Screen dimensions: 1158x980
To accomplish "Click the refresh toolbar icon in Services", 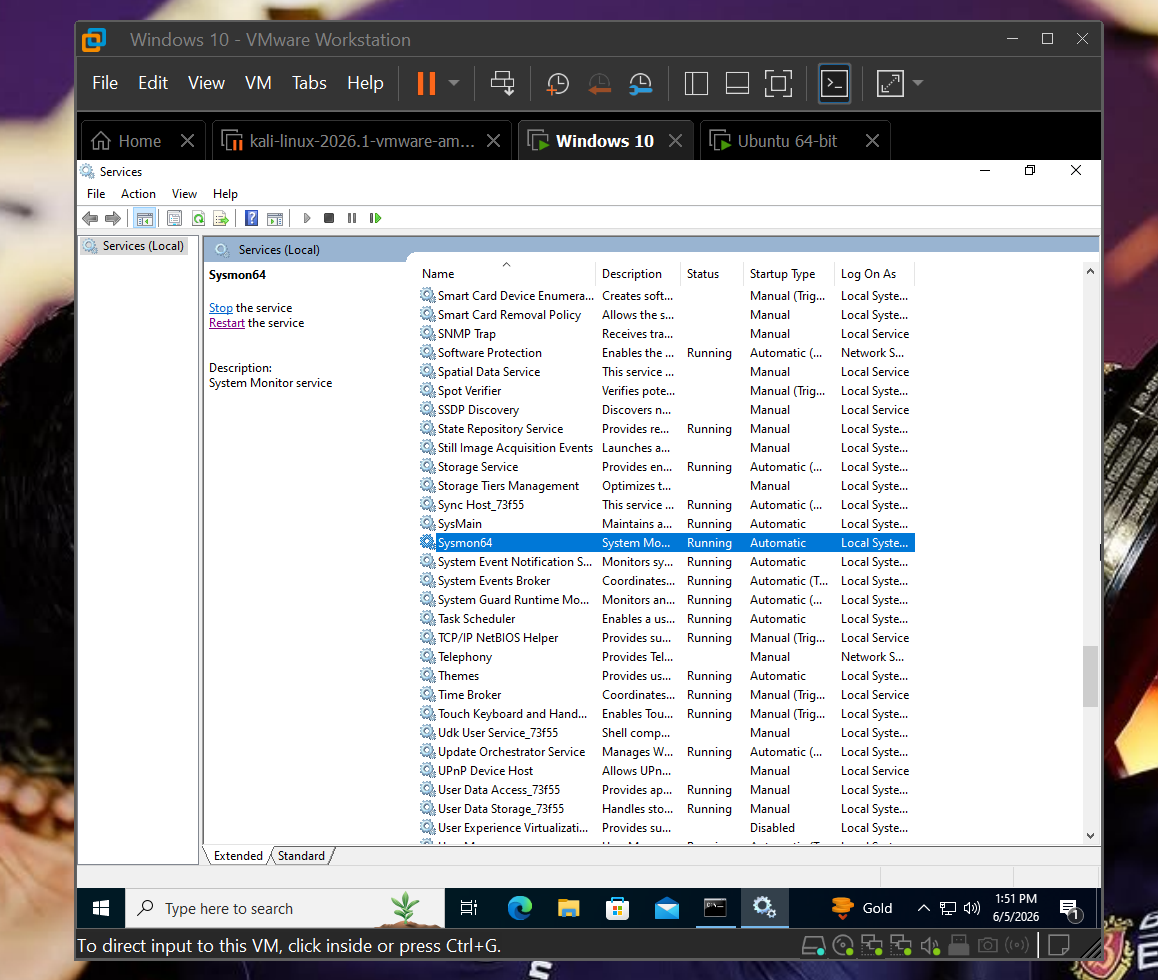I will pos(198,218).
